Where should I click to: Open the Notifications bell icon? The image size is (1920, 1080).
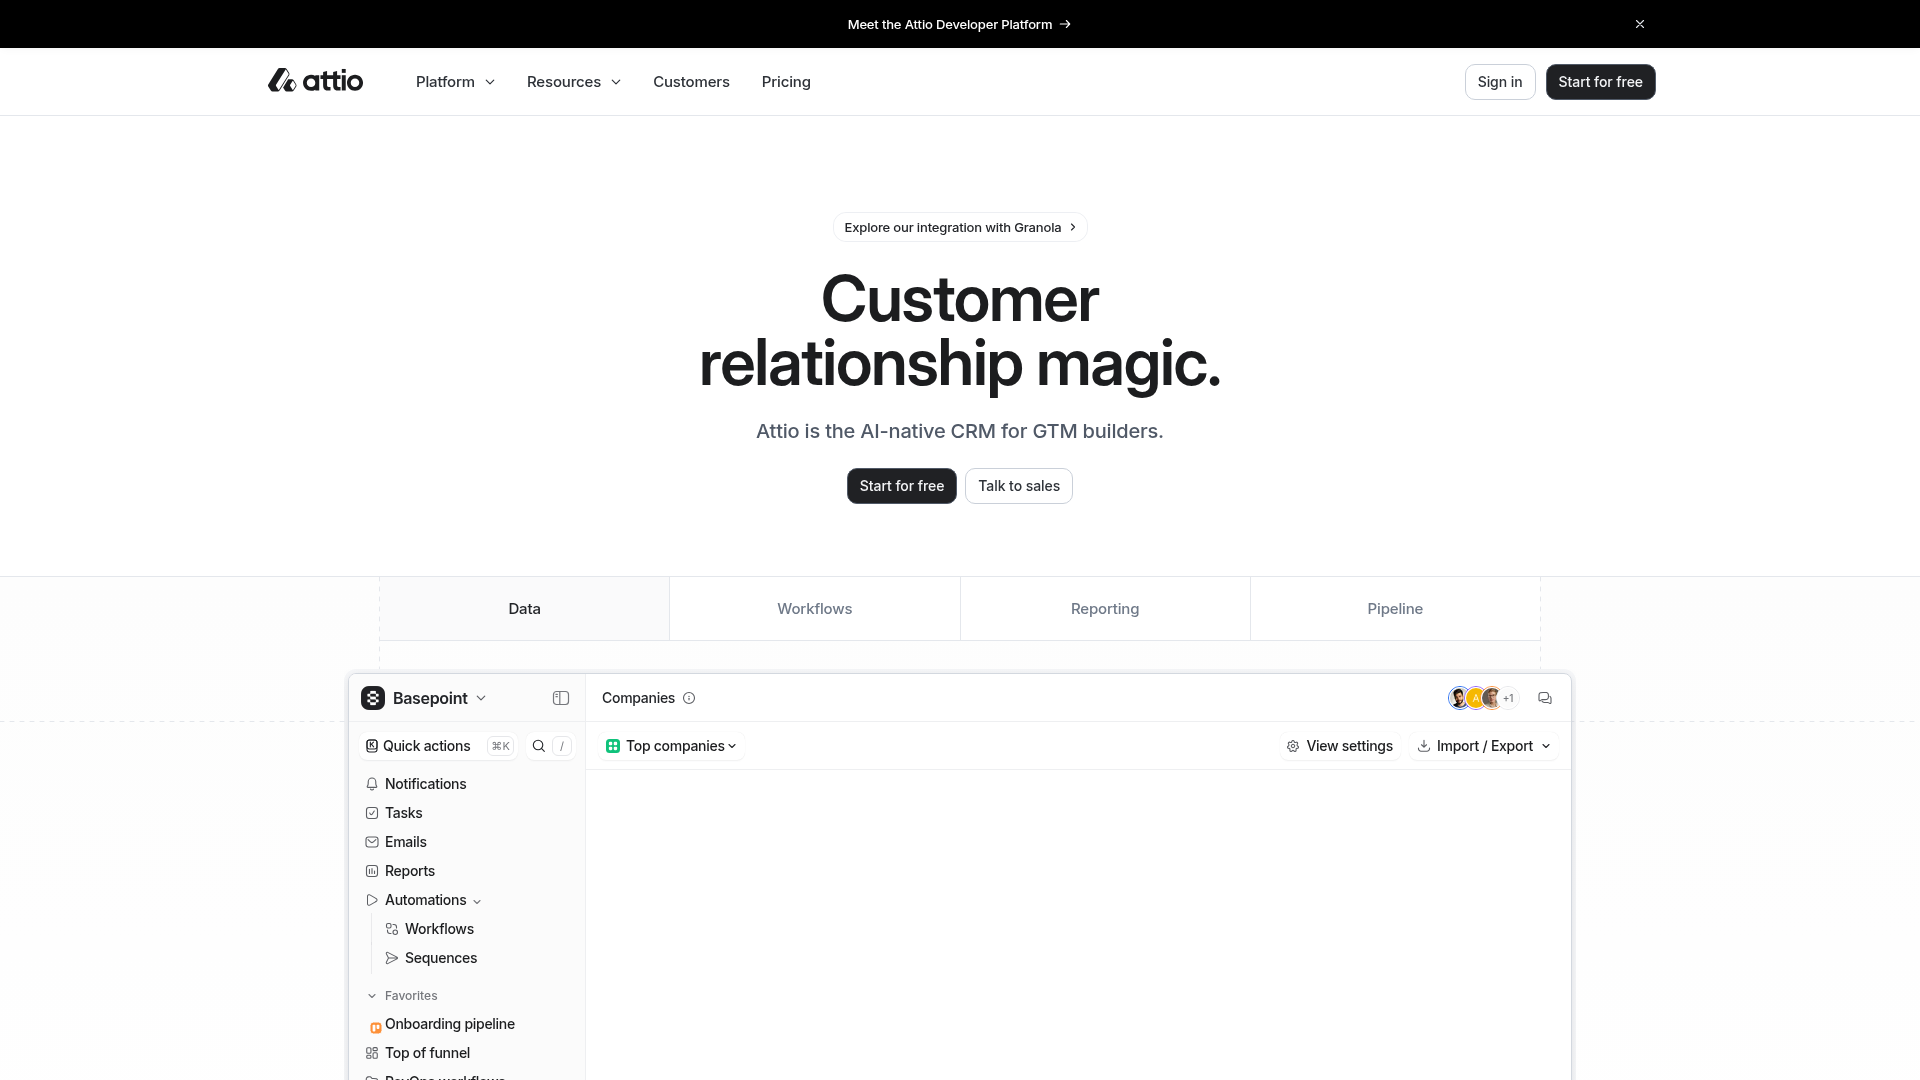[425, 784]
